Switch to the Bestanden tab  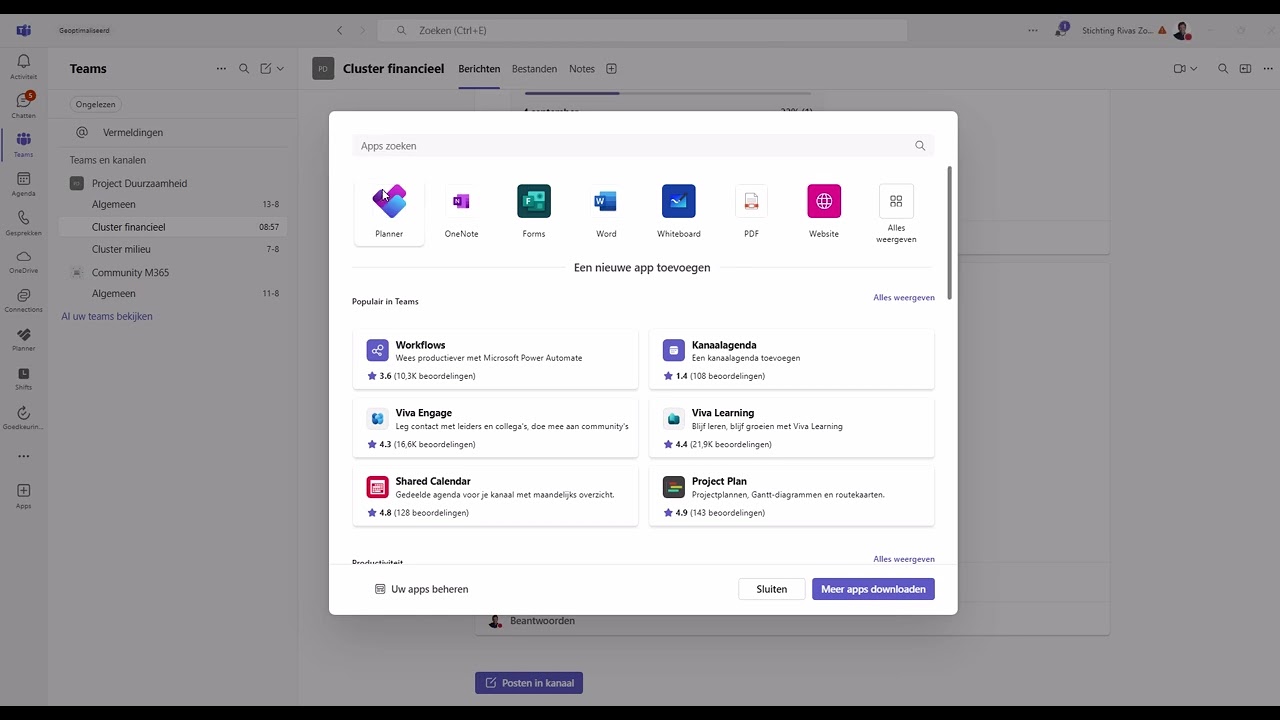point(534,69)
